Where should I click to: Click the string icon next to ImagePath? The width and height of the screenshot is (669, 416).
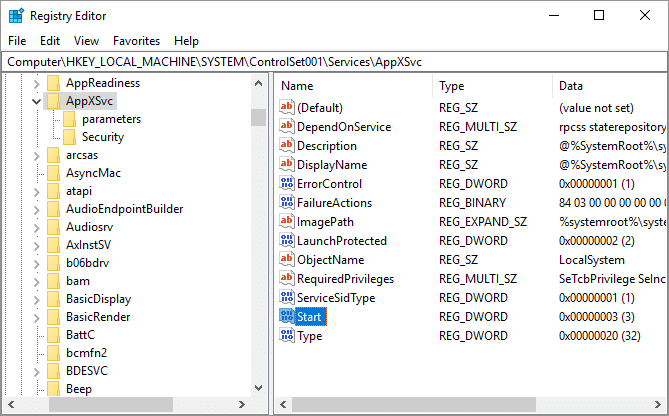point(287,222)
